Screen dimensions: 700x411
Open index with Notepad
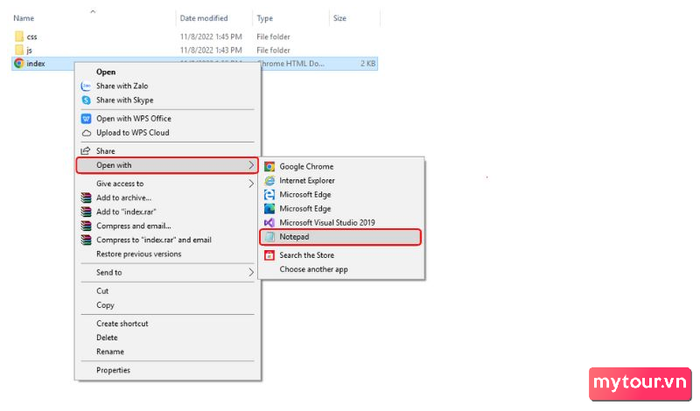click(340, 237)
